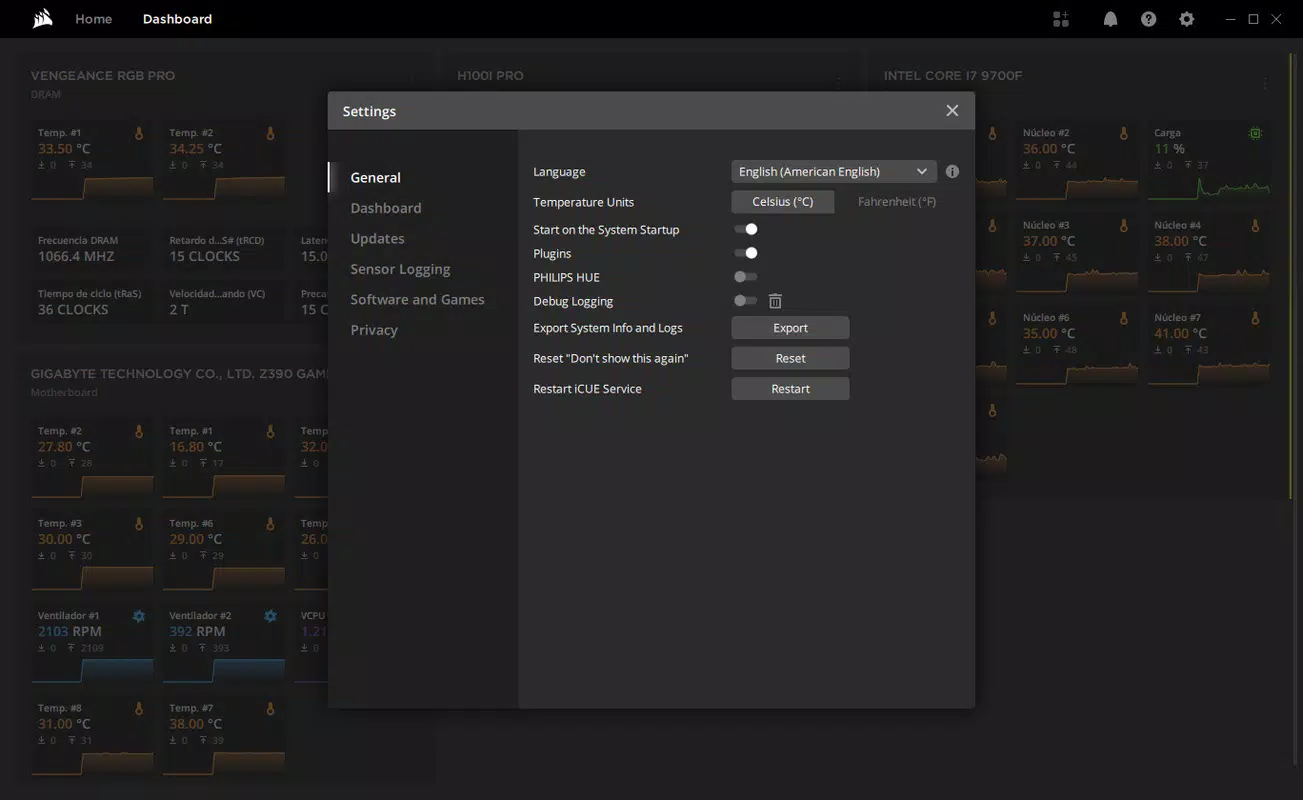Click thermometer icon on Núcleo #7 tile
This screenshot has height=800, width=1303.
[1255, 318]
